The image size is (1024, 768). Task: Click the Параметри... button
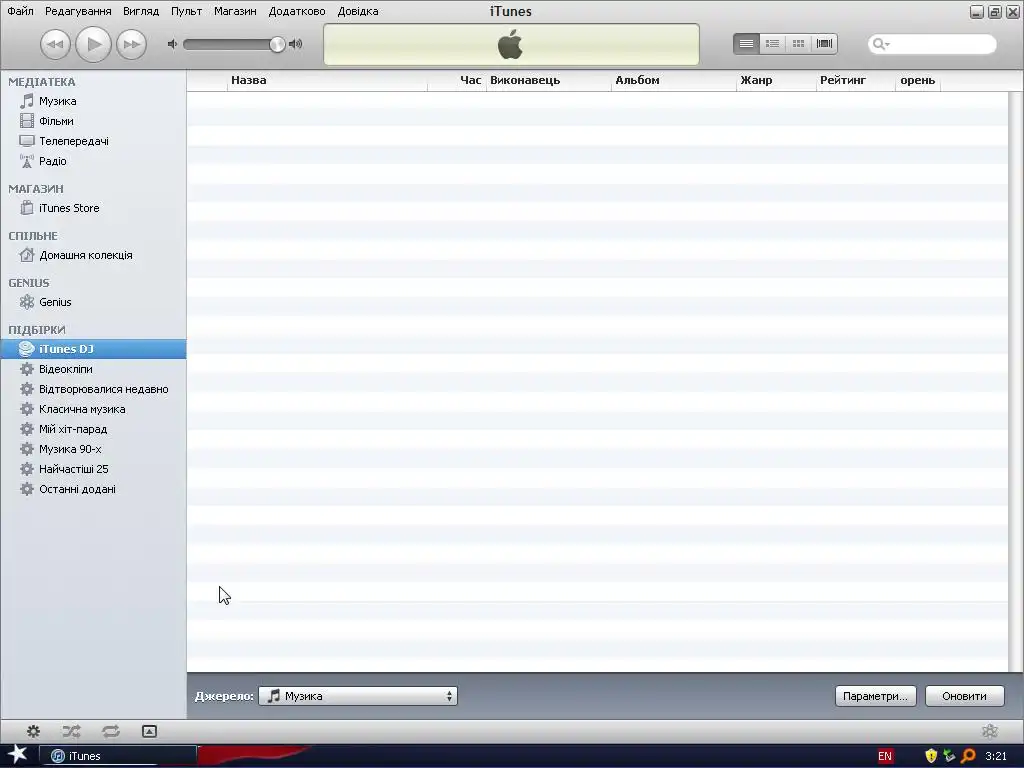pyautogui.click(x=875, y=696)
